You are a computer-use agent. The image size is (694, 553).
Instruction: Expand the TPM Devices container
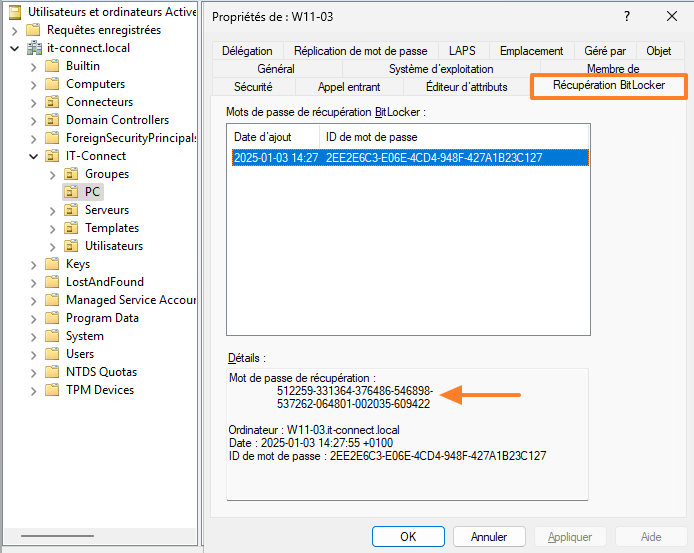(x=34, y=391)
